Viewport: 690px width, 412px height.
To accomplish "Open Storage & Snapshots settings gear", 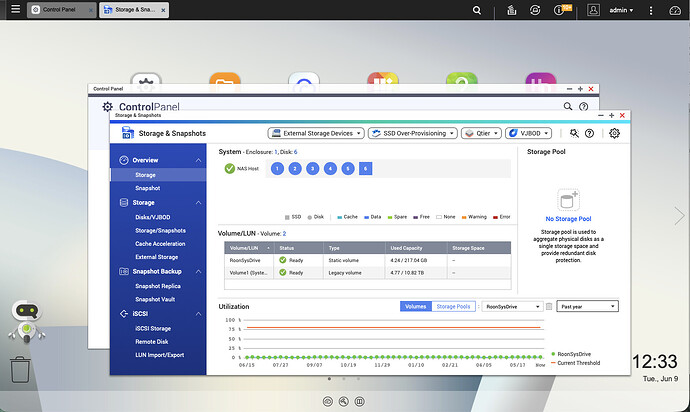I will [614, 133].
